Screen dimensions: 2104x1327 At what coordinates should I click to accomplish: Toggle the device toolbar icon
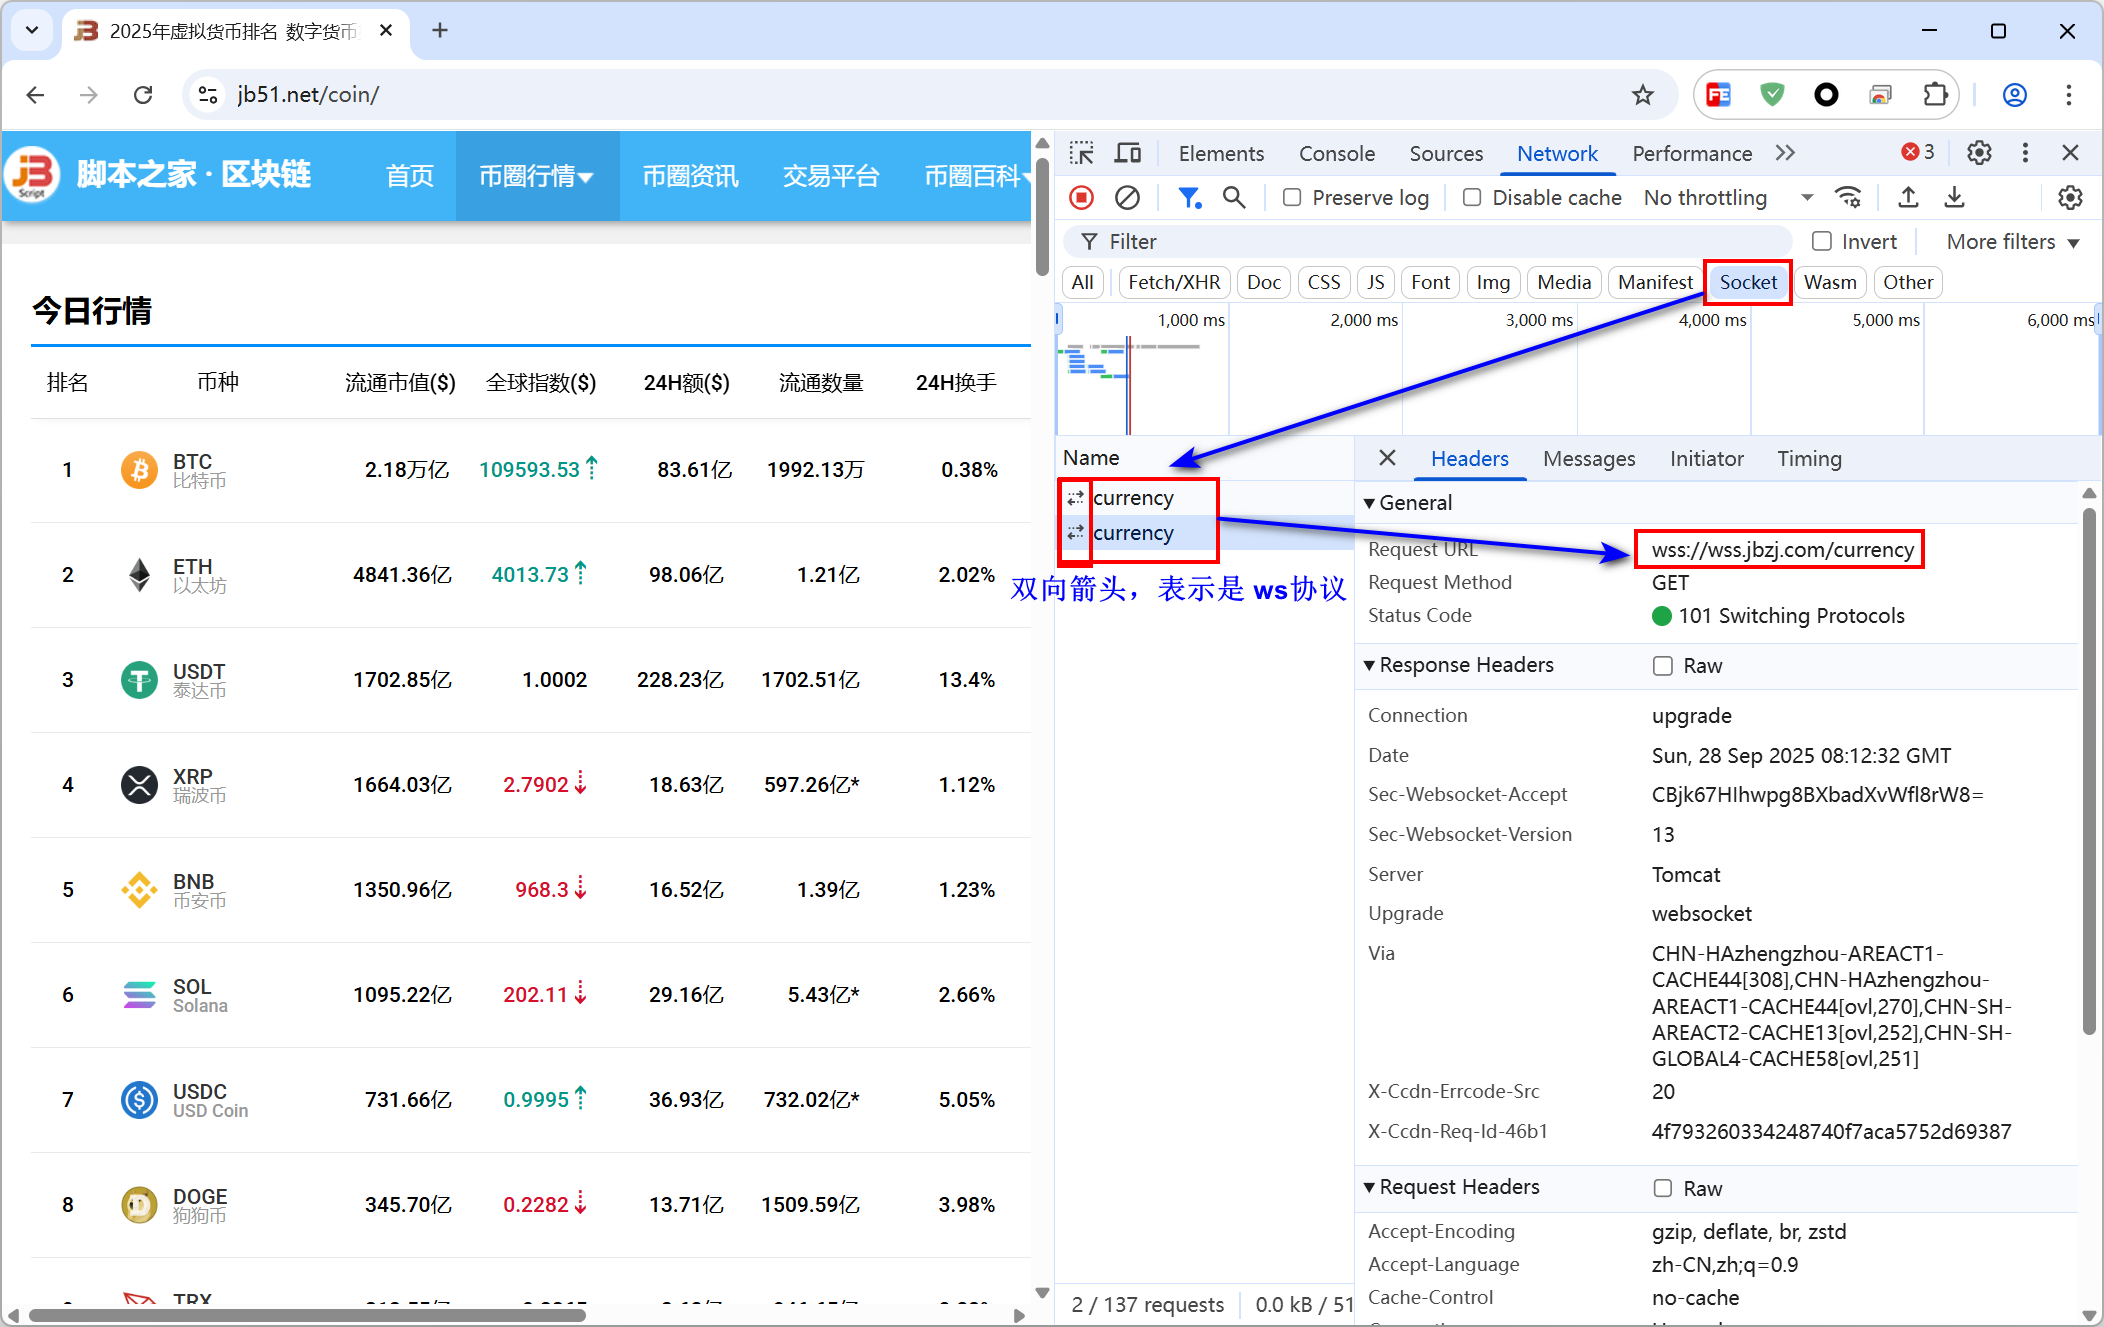(x=1128, y=153)
